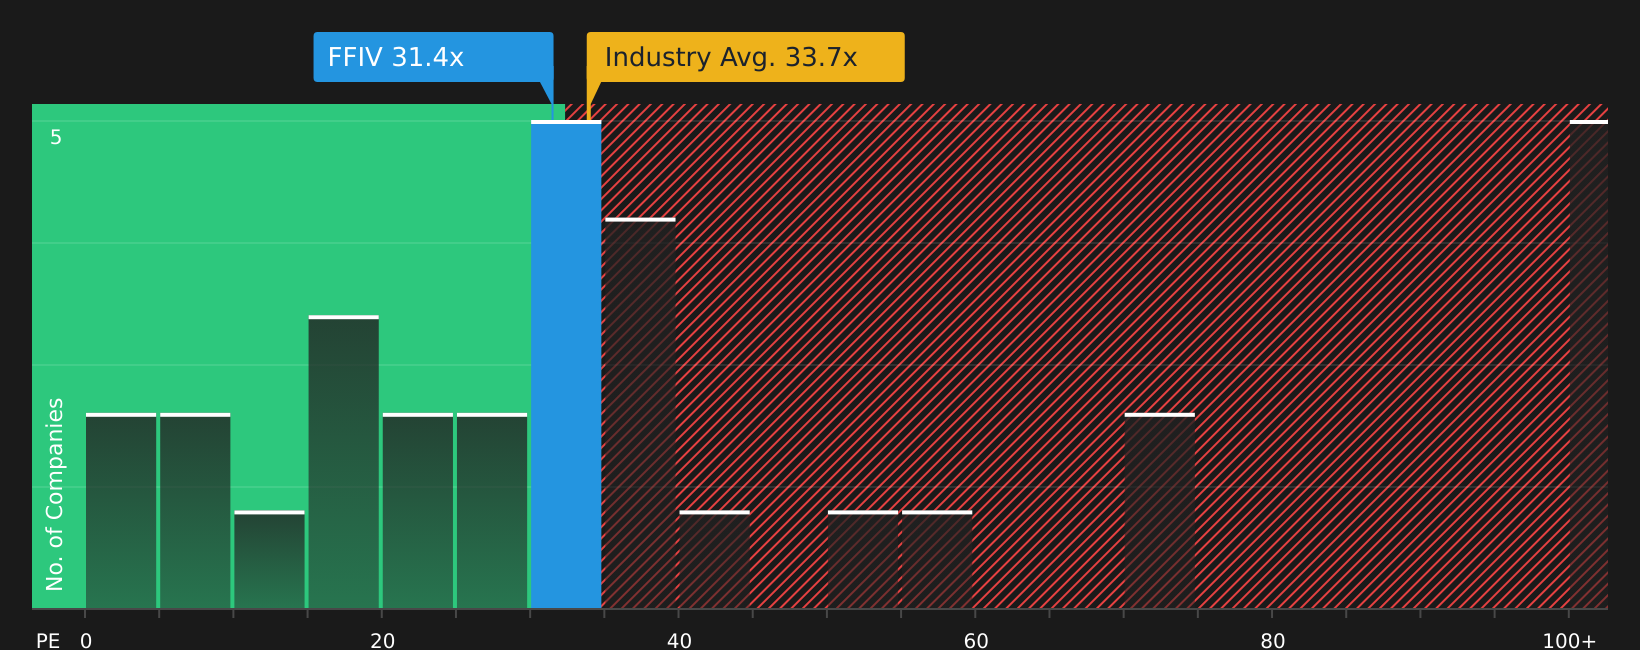Click the x-axis label 80

click(1273, 641)
